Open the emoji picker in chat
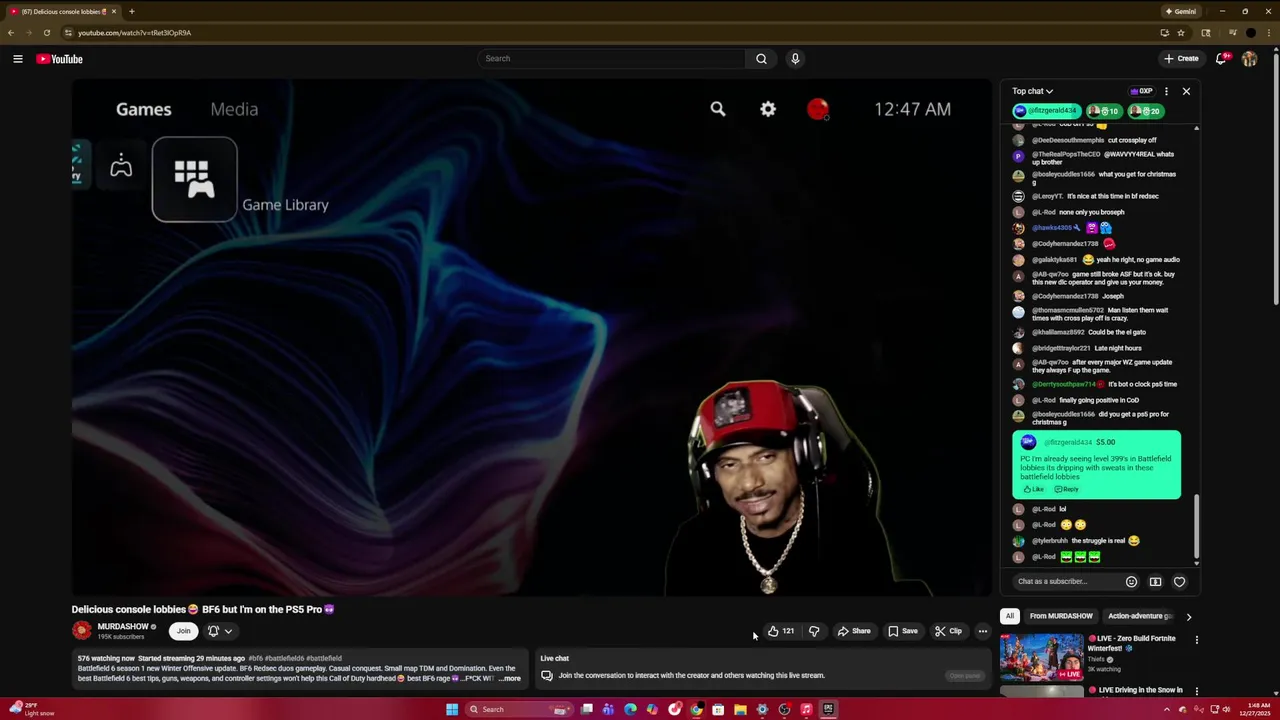Viewport: 1280px width, 720px height. [1131, 582]
